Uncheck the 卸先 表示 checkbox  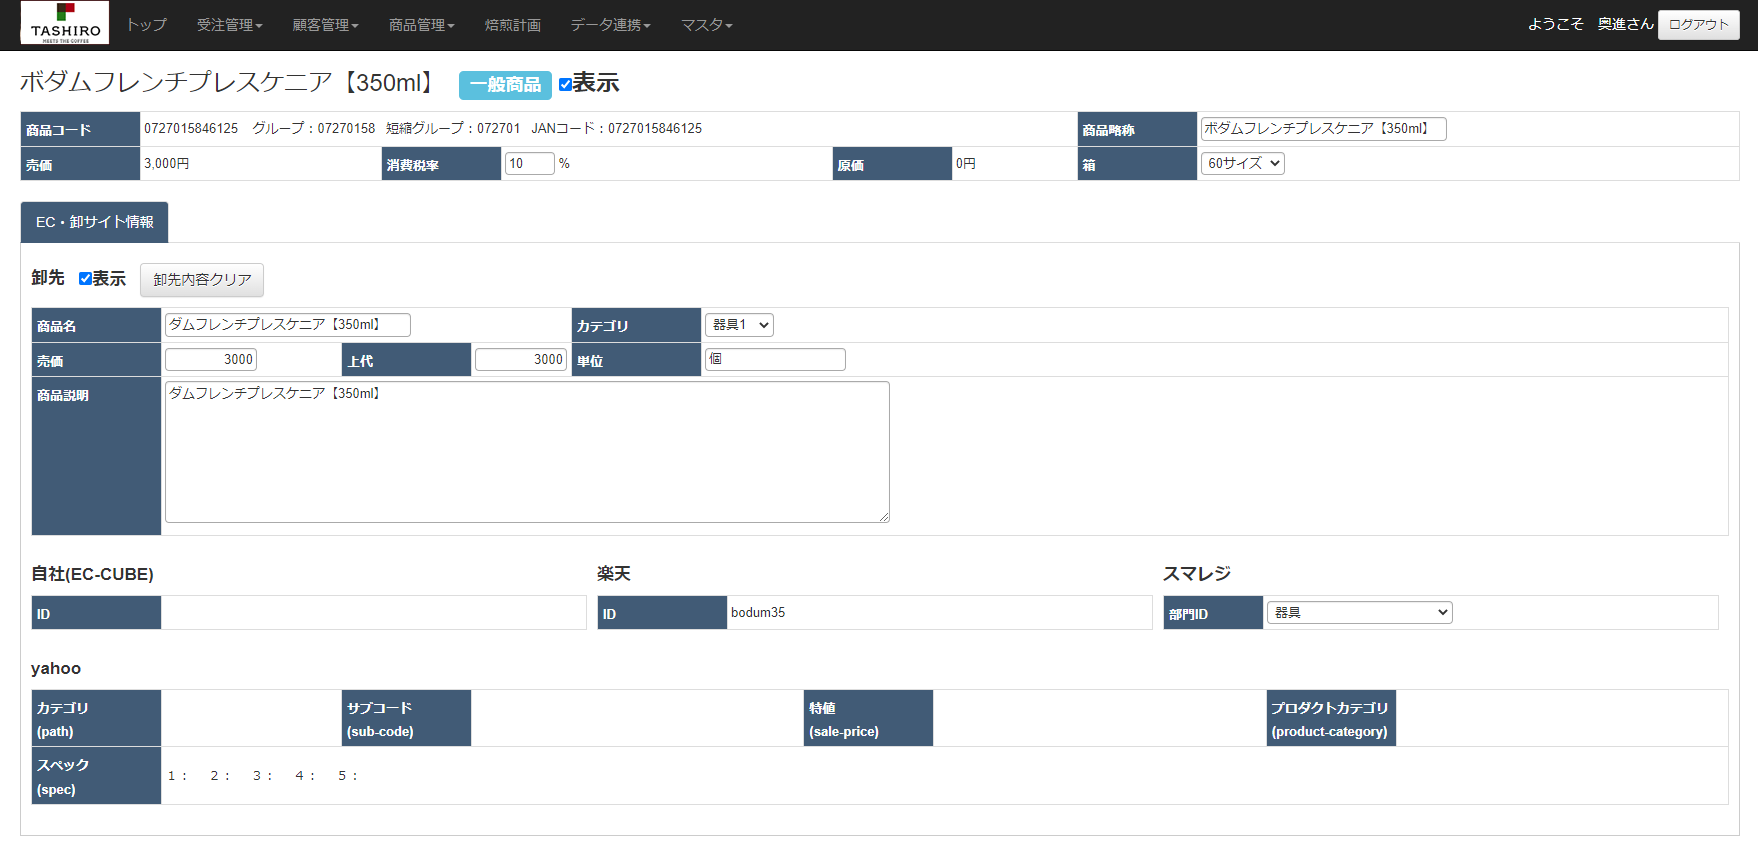click(x=85, y=279)
